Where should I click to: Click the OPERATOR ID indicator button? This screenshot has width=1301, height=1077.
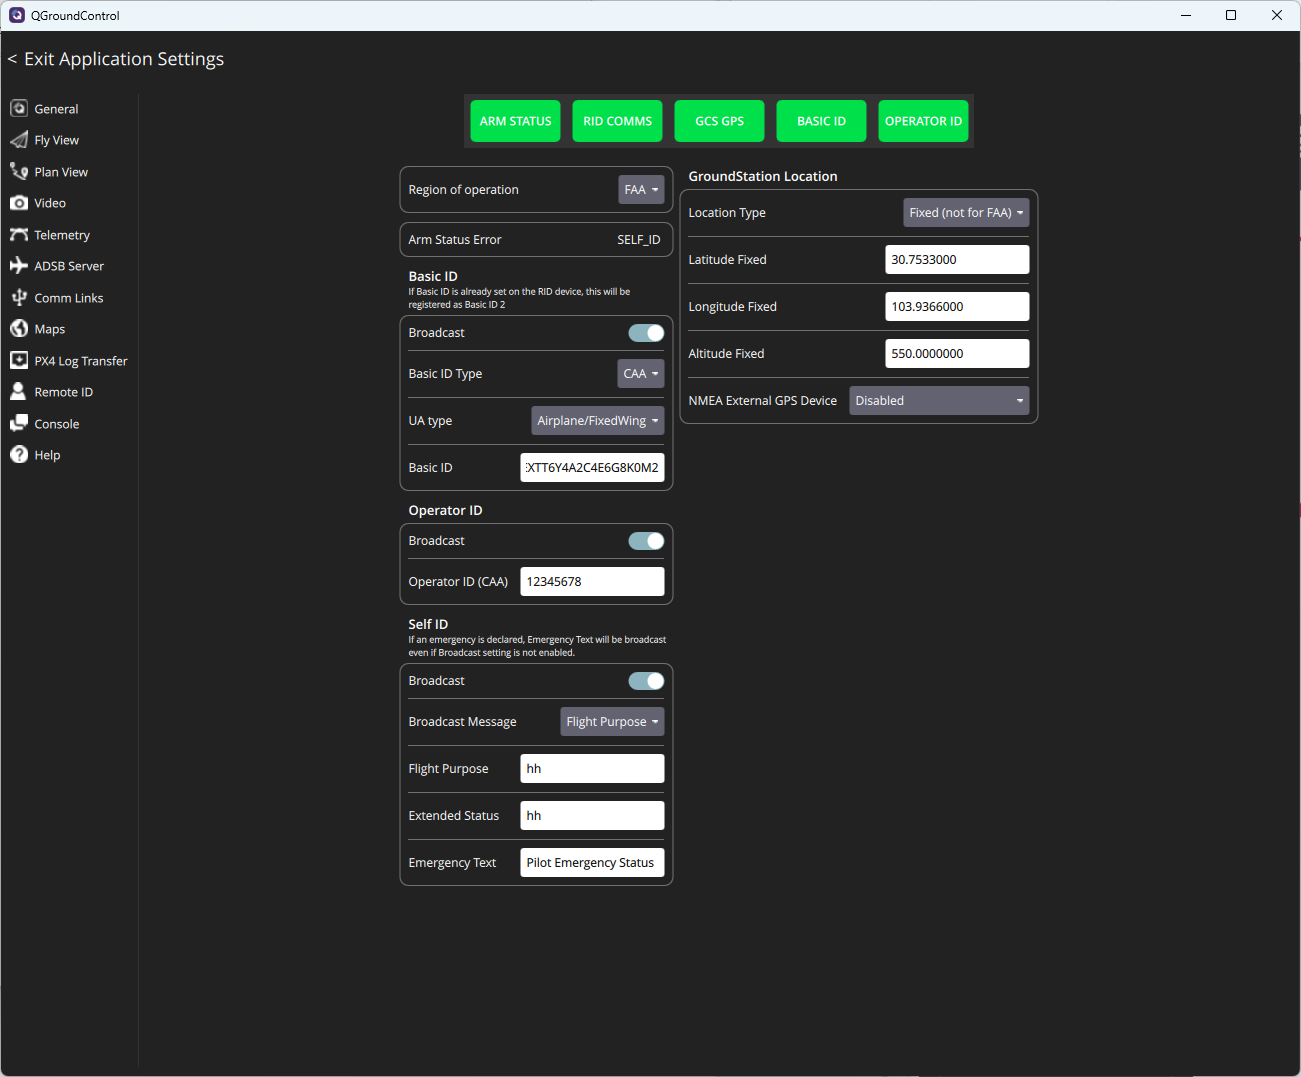click(x=924, y=121)
